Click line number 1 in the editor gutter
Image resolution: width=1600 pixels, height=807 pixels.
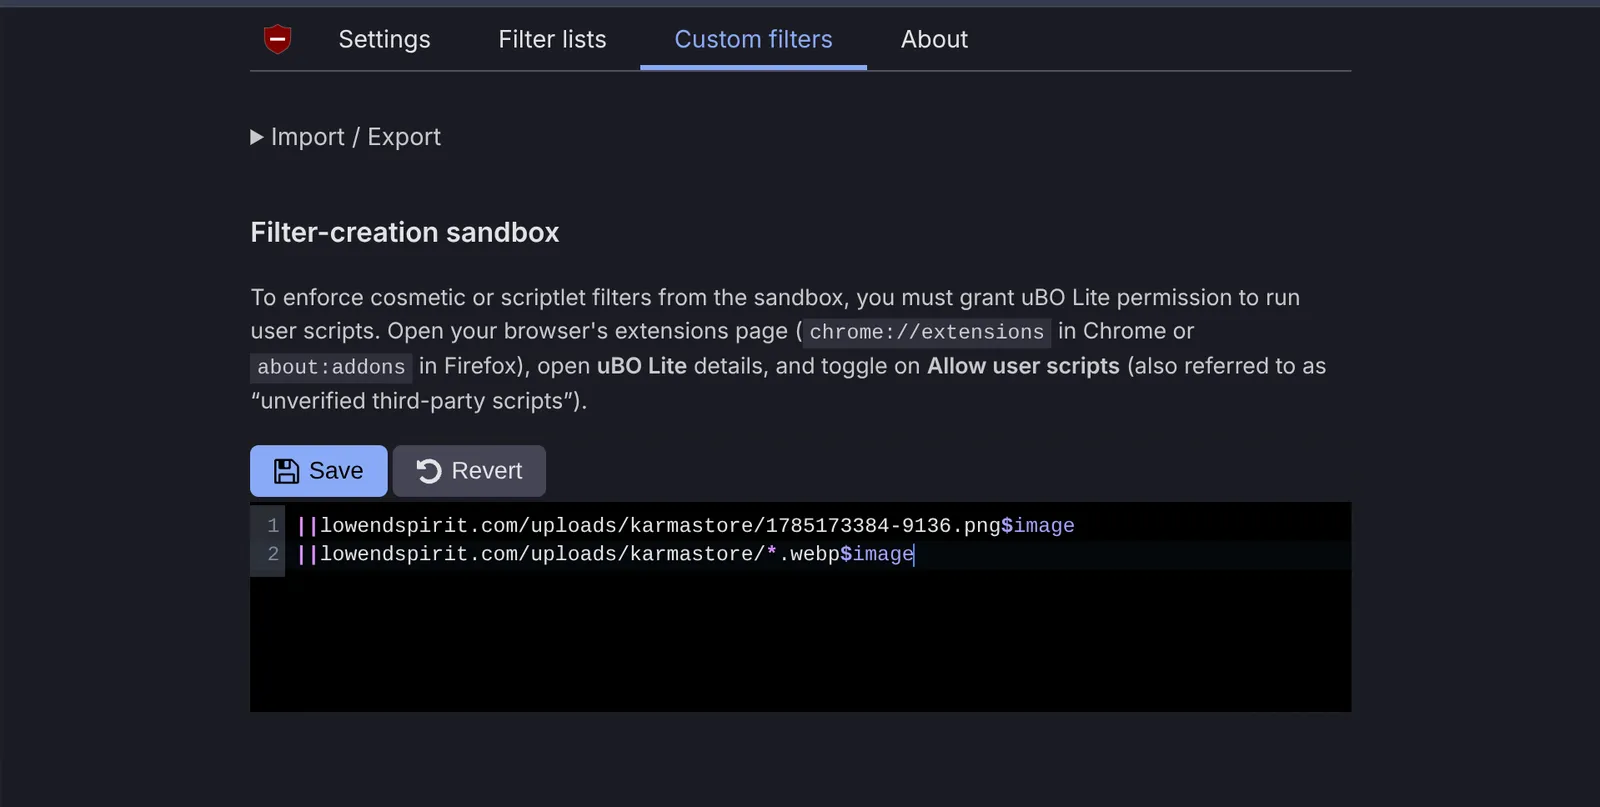tap(273, 526)
